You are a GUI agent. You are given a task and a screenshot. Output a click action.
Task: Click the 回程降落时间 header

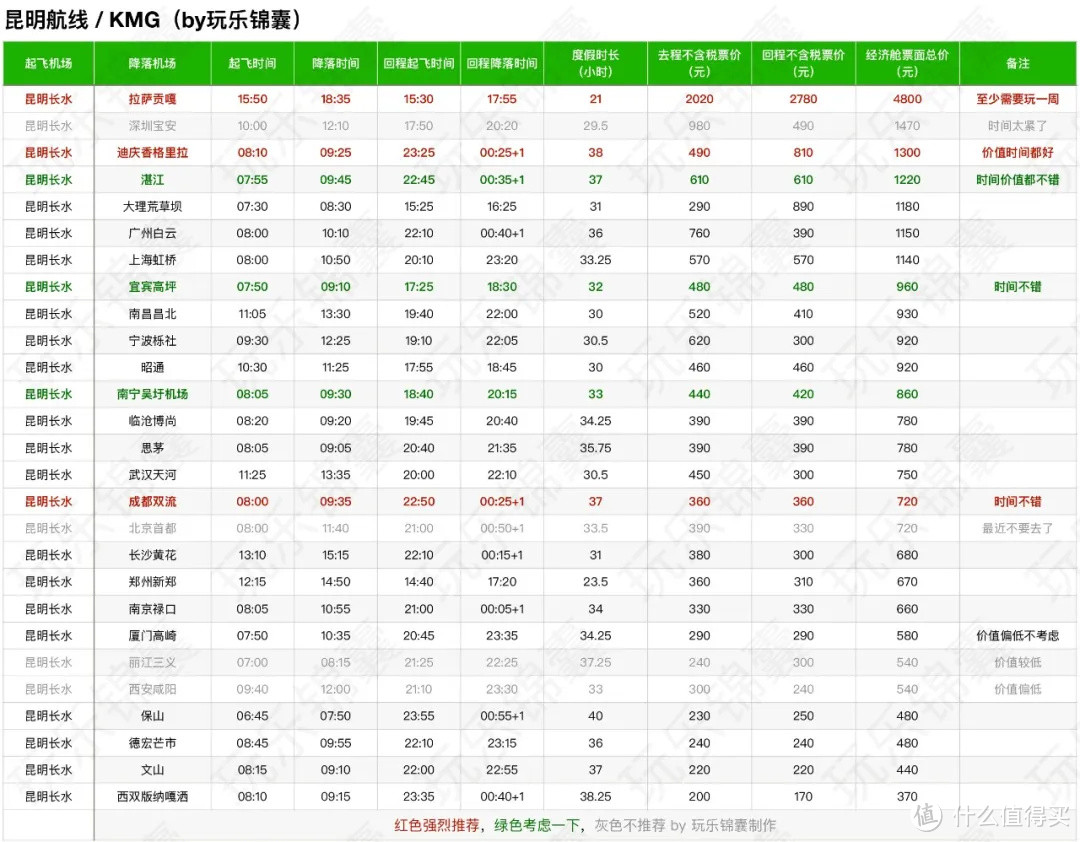(502, 63)
